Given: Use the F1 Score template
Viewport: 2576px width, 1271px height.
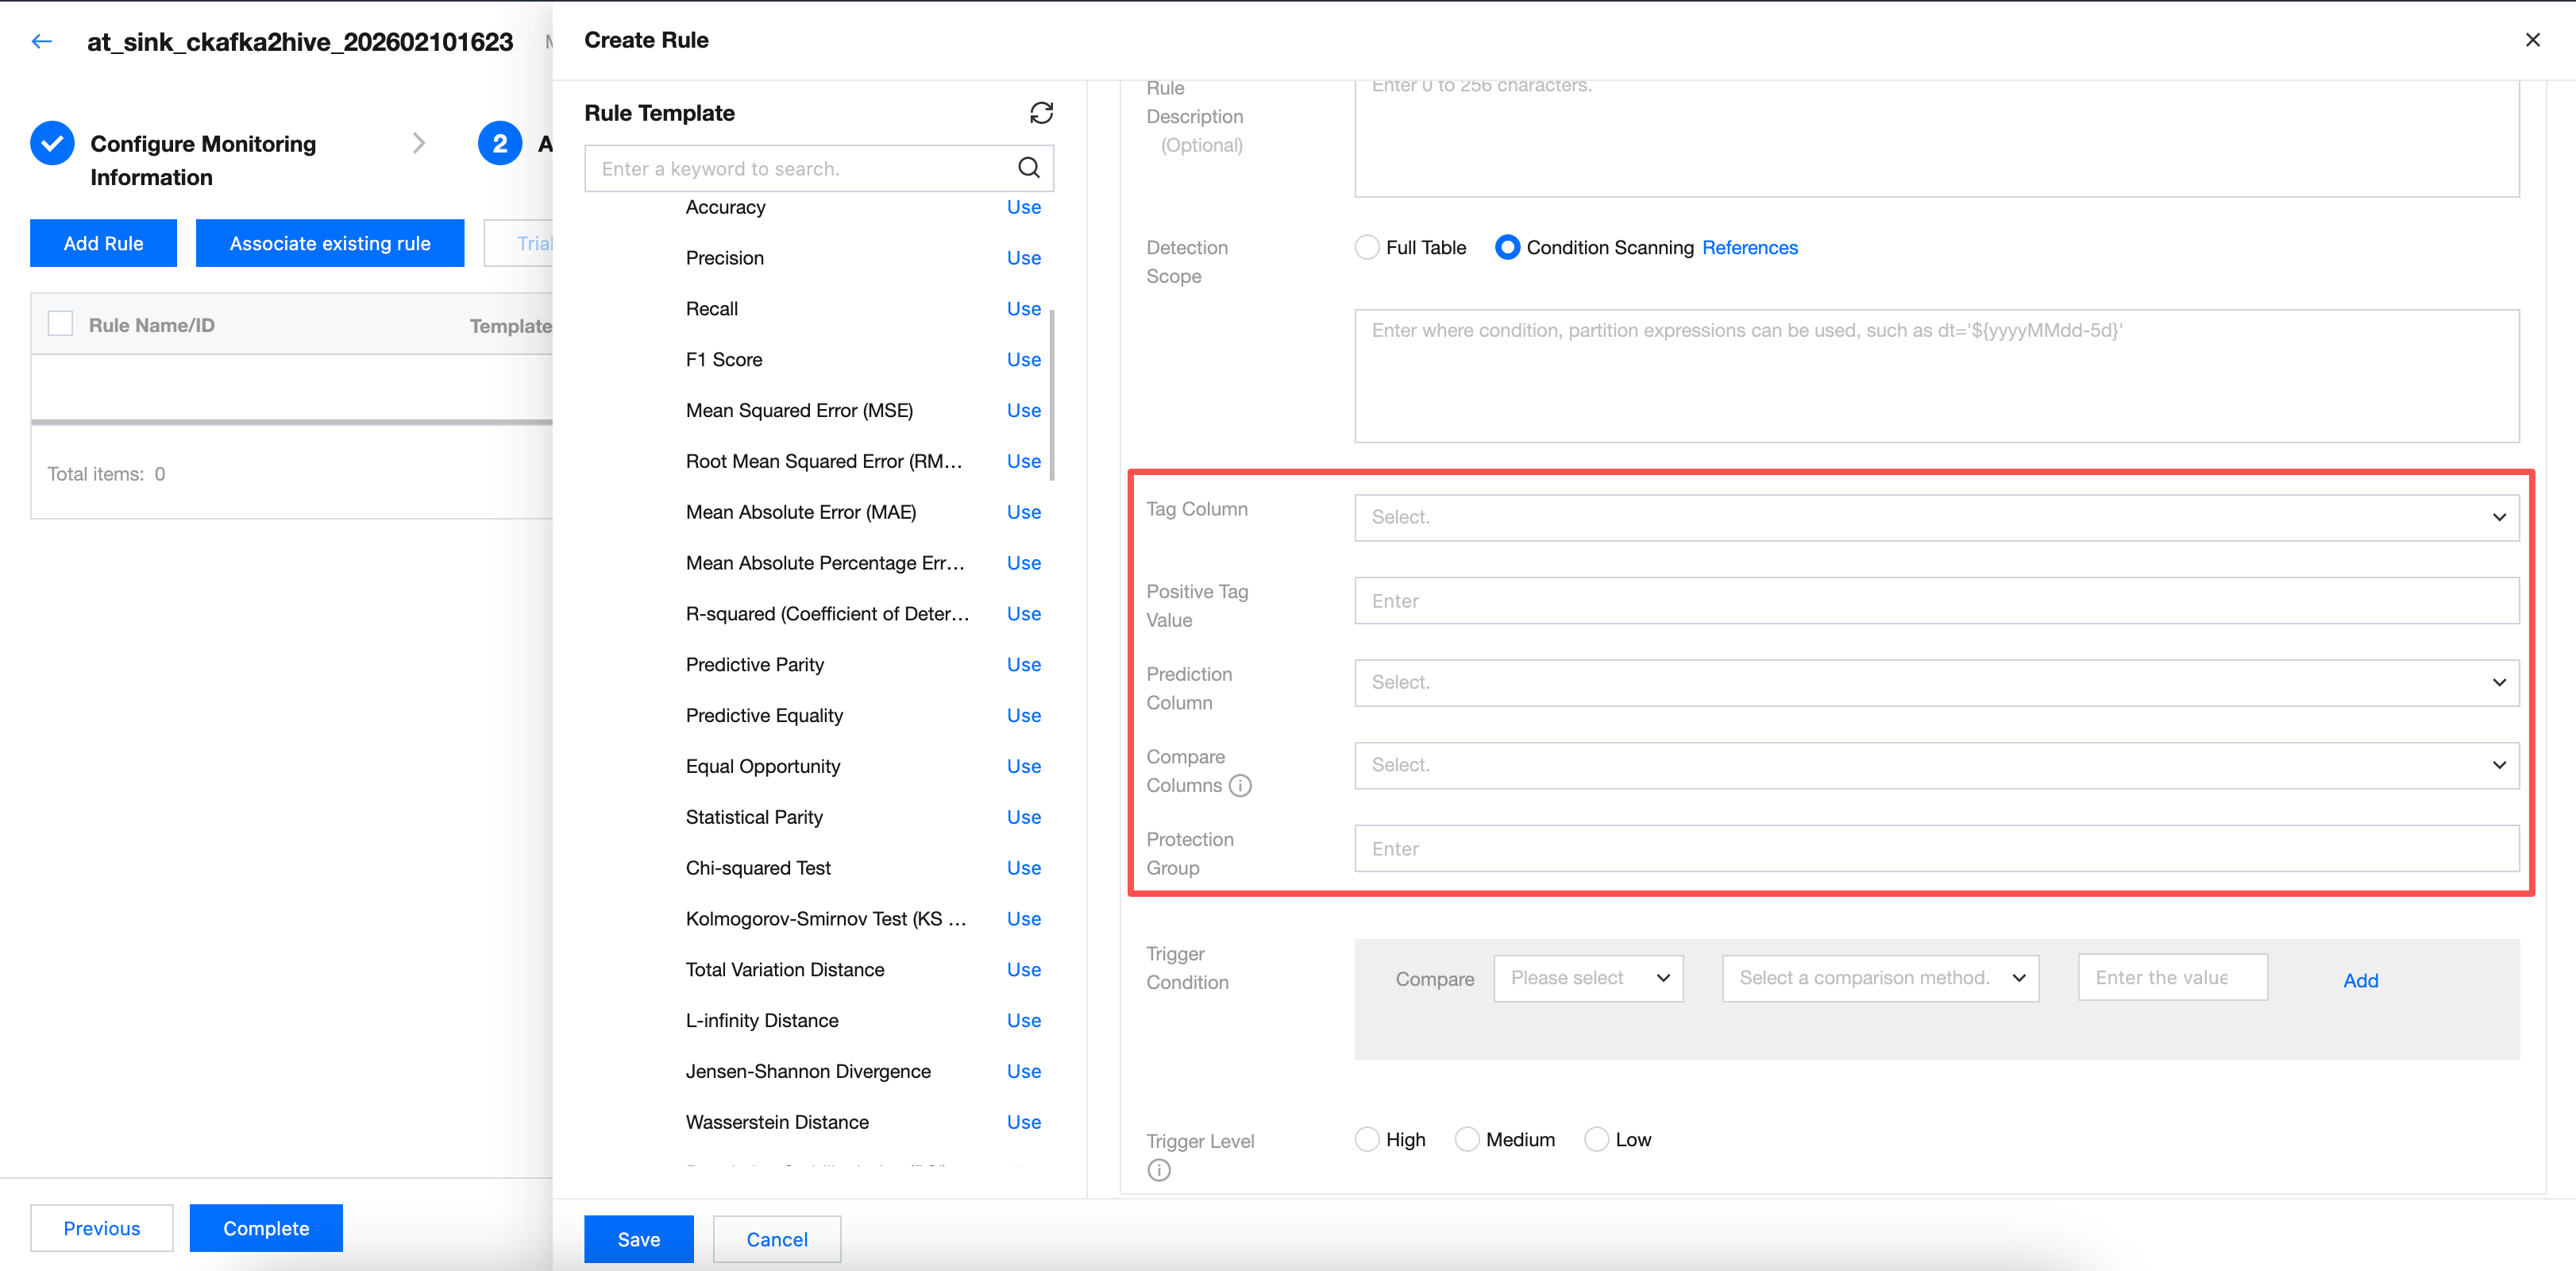Looking at the screenshot, I should point(1023,359).
